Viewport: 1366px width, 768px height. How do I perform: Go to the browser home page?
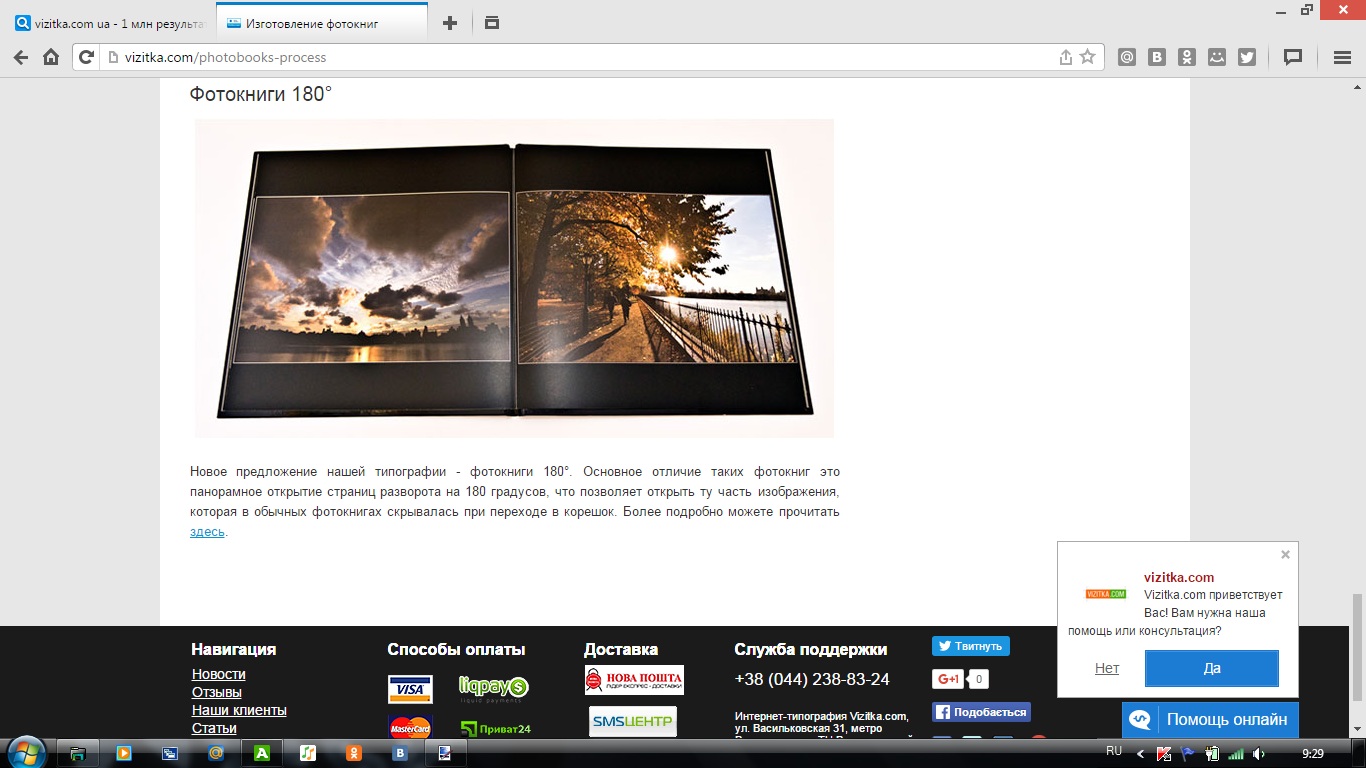coord(51,57)
